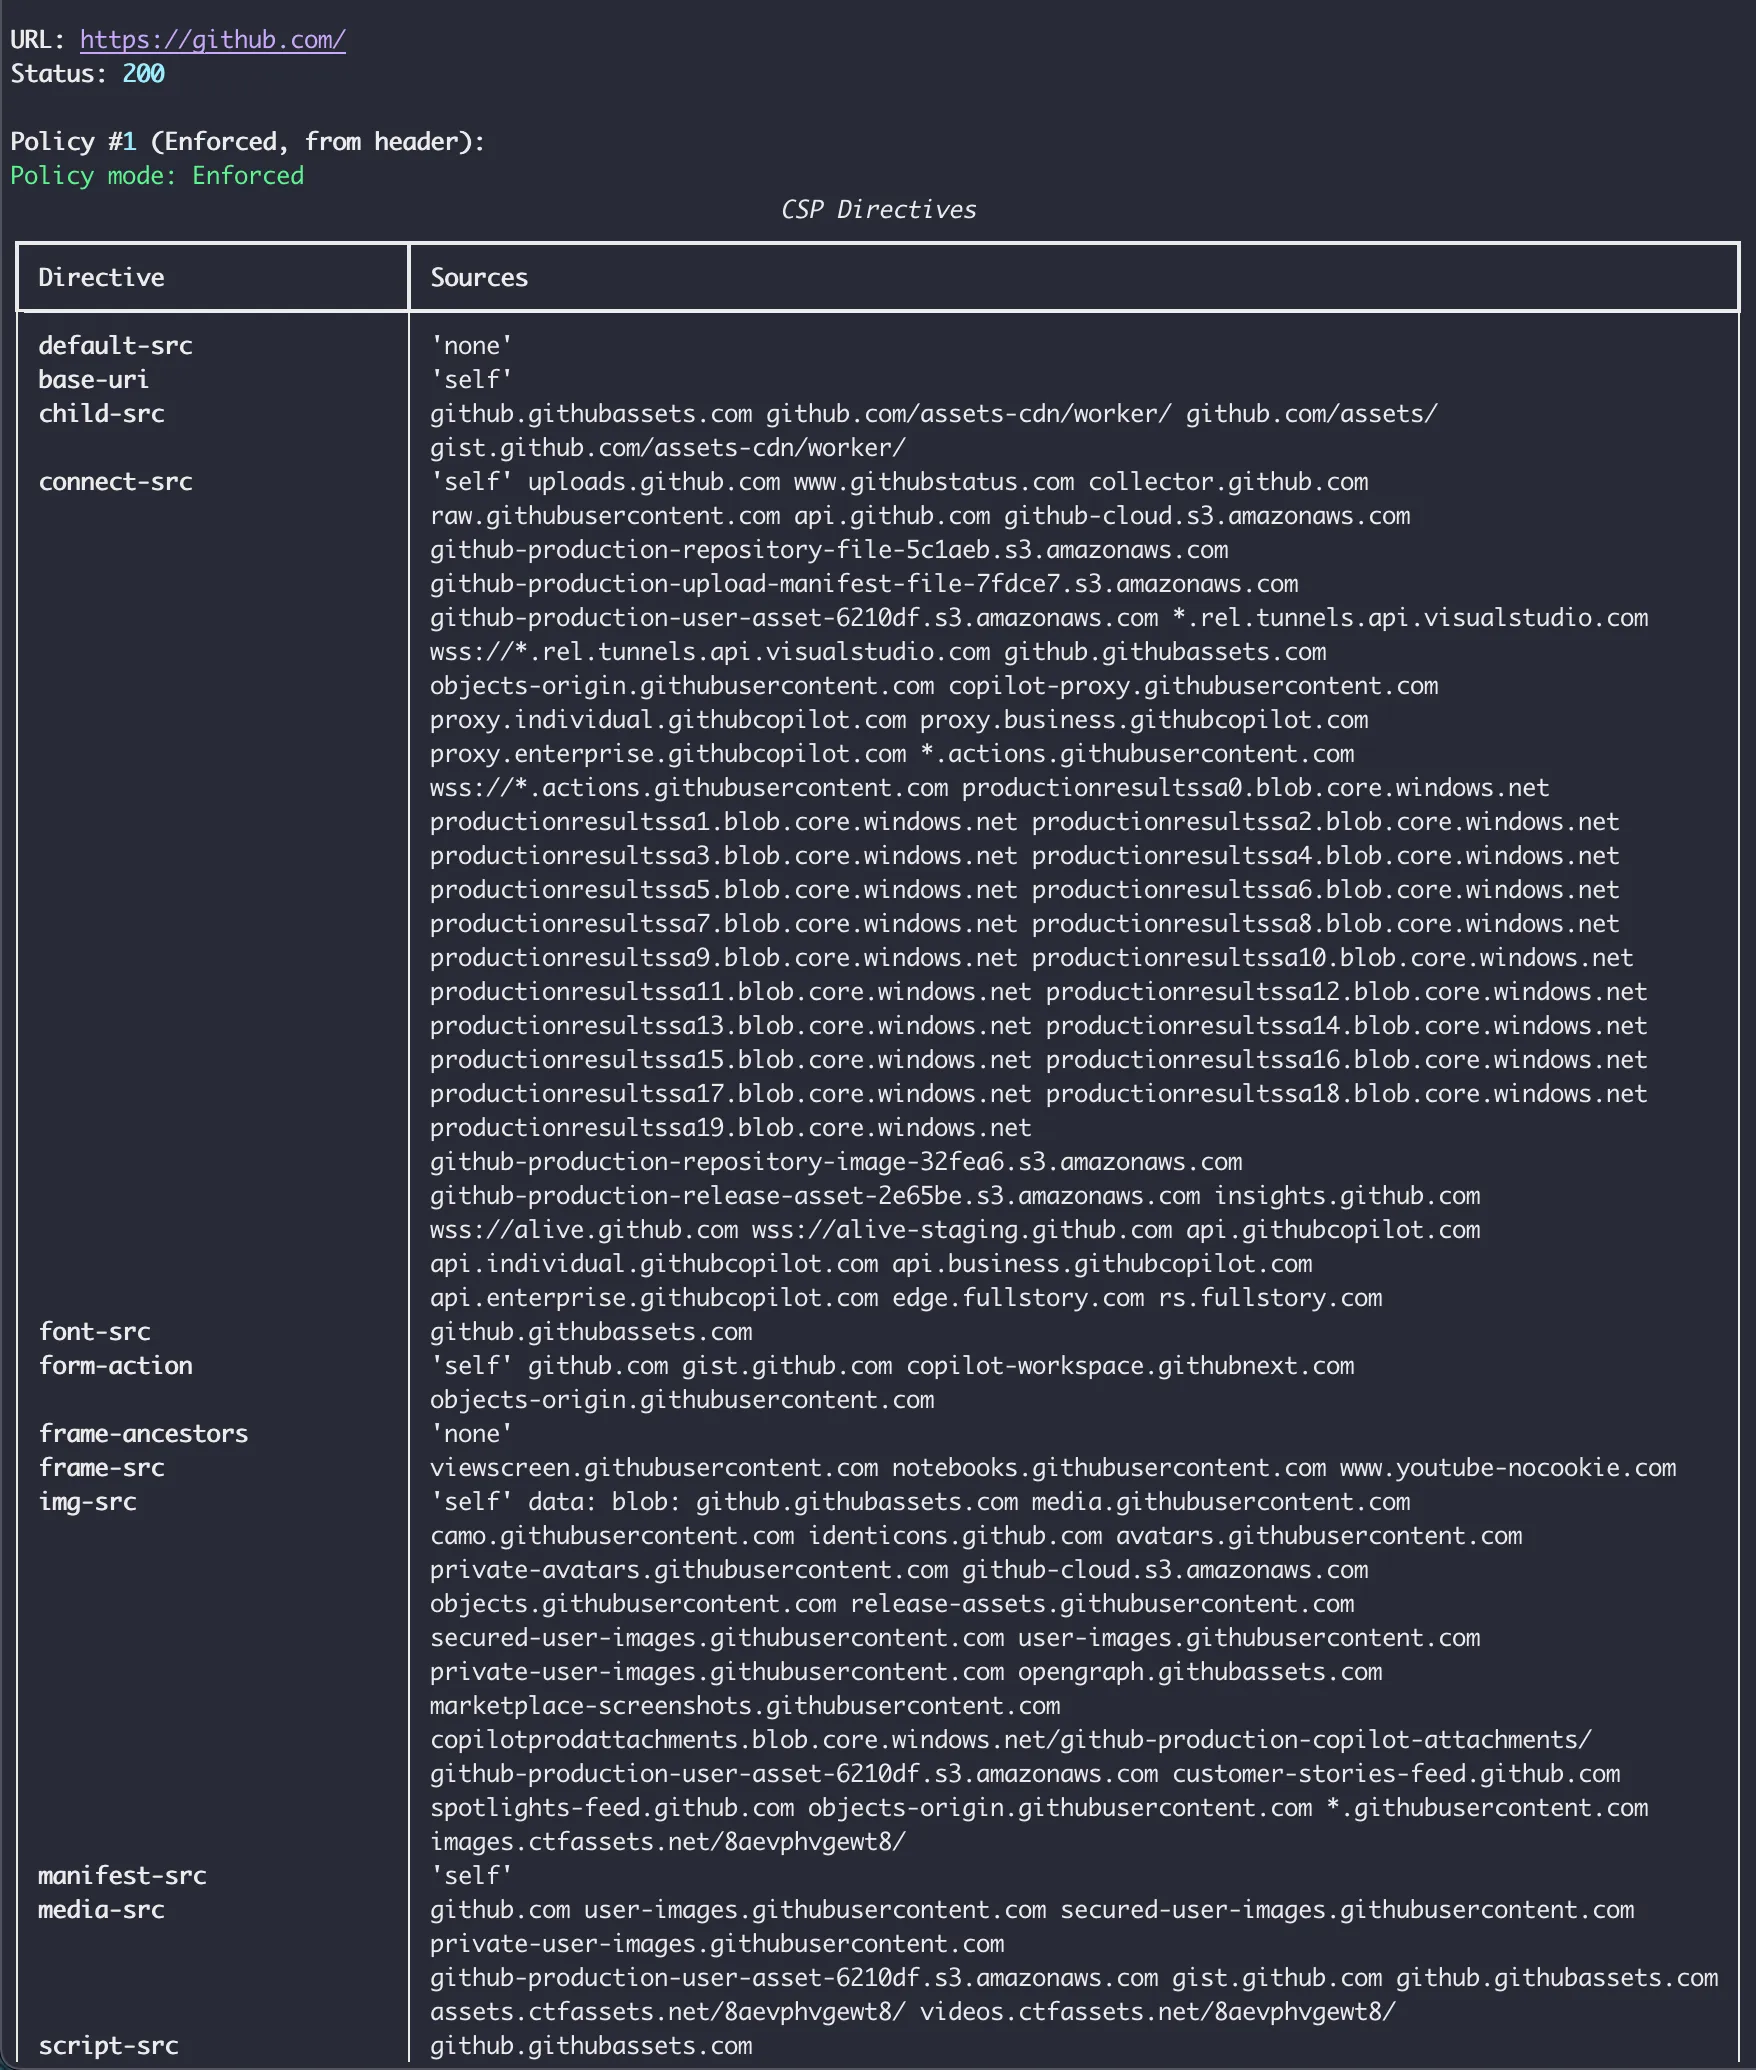The width and height of the screenshot is (1756, 2070).
Task: Select avatars.githubusercontent.com in img-src sources
Action: (x=1317, y=1535)
